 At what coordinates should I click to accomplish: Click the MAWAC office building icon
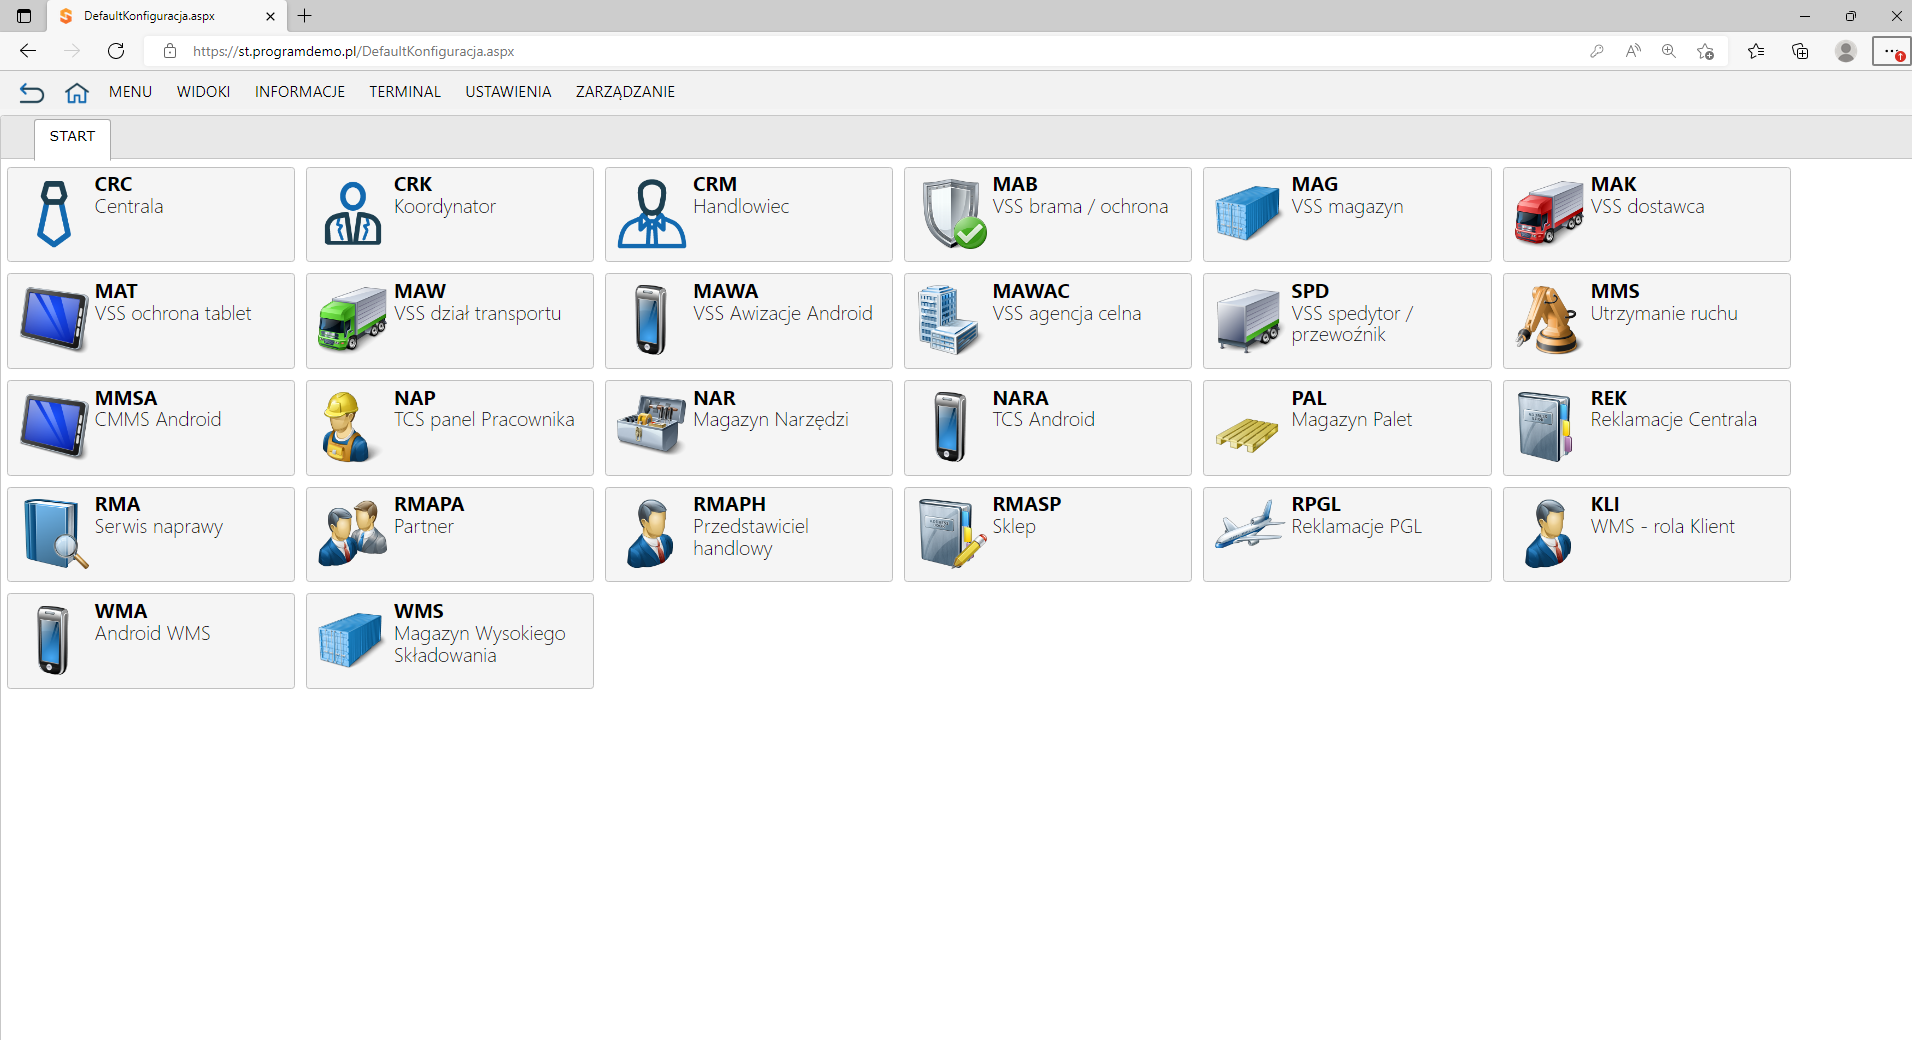[948, 320]
